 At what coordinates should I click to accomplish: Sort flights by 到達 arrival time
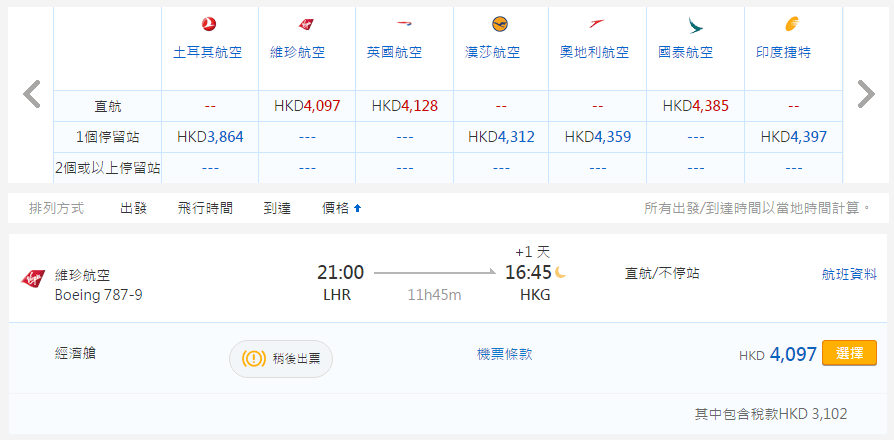click(277, 208)
